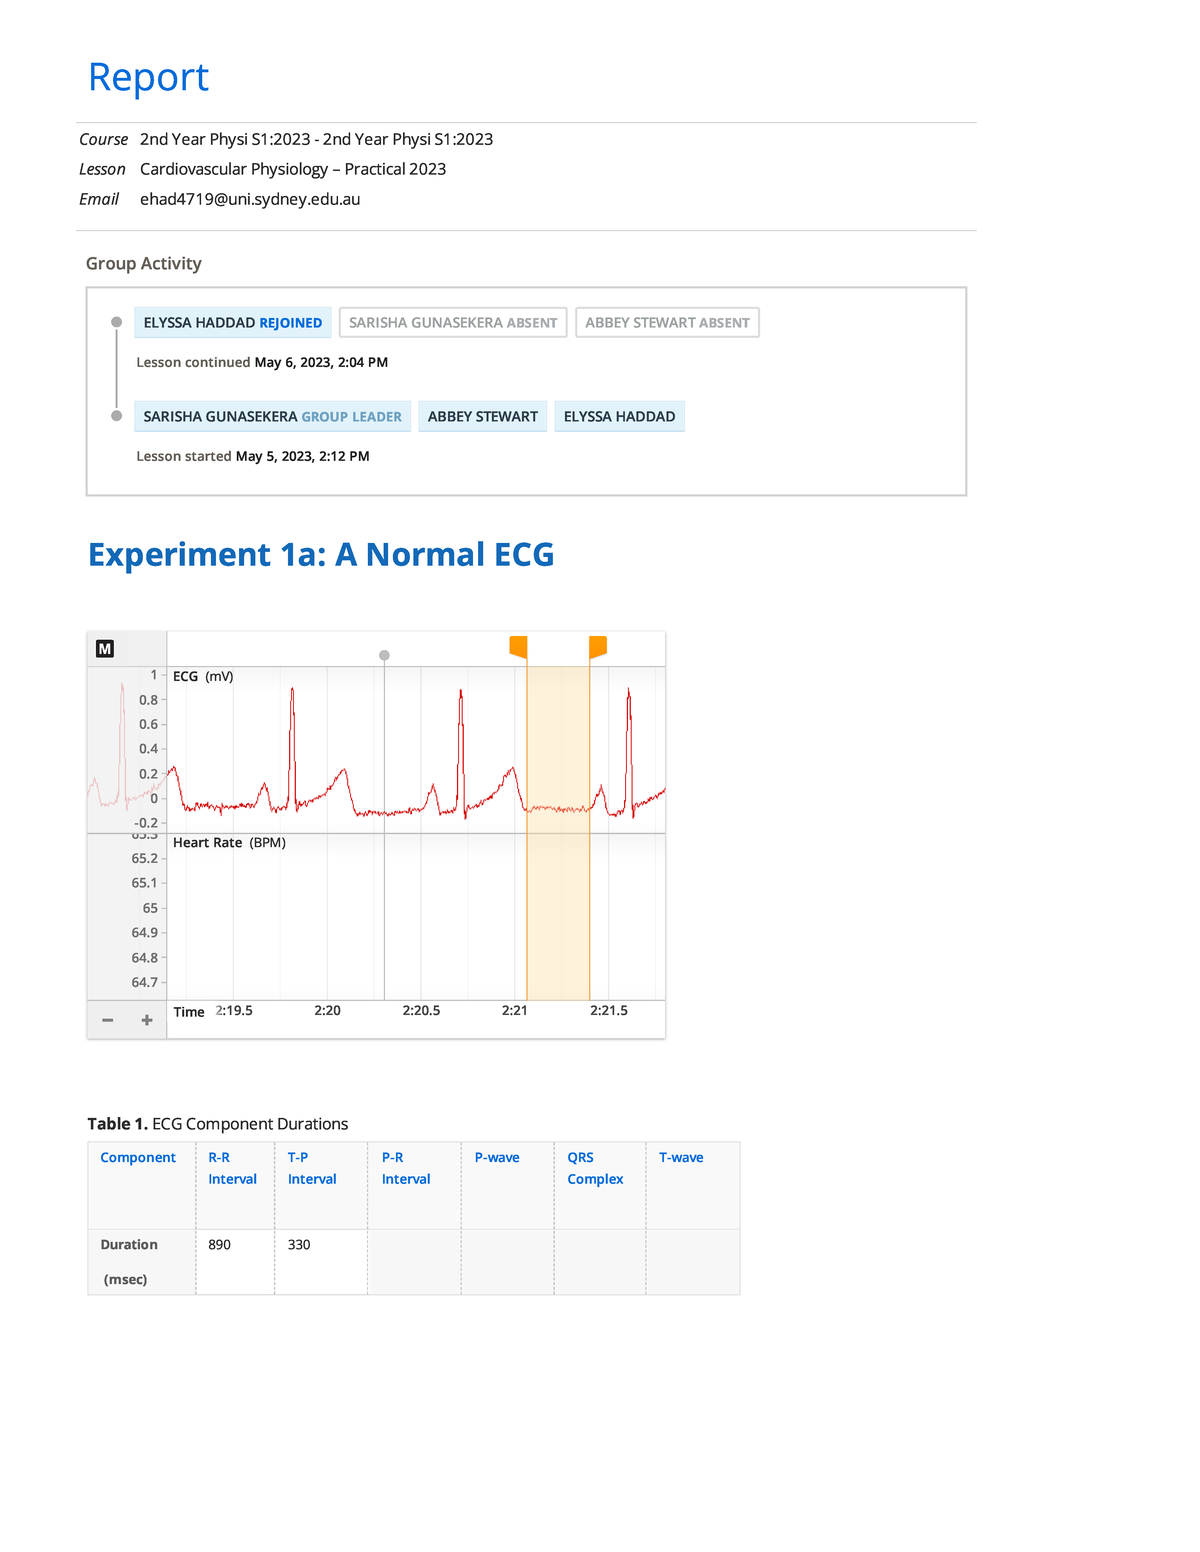Click the SARISHA GUNASEKERA GROUP LEADER tag

pos(273,417)
